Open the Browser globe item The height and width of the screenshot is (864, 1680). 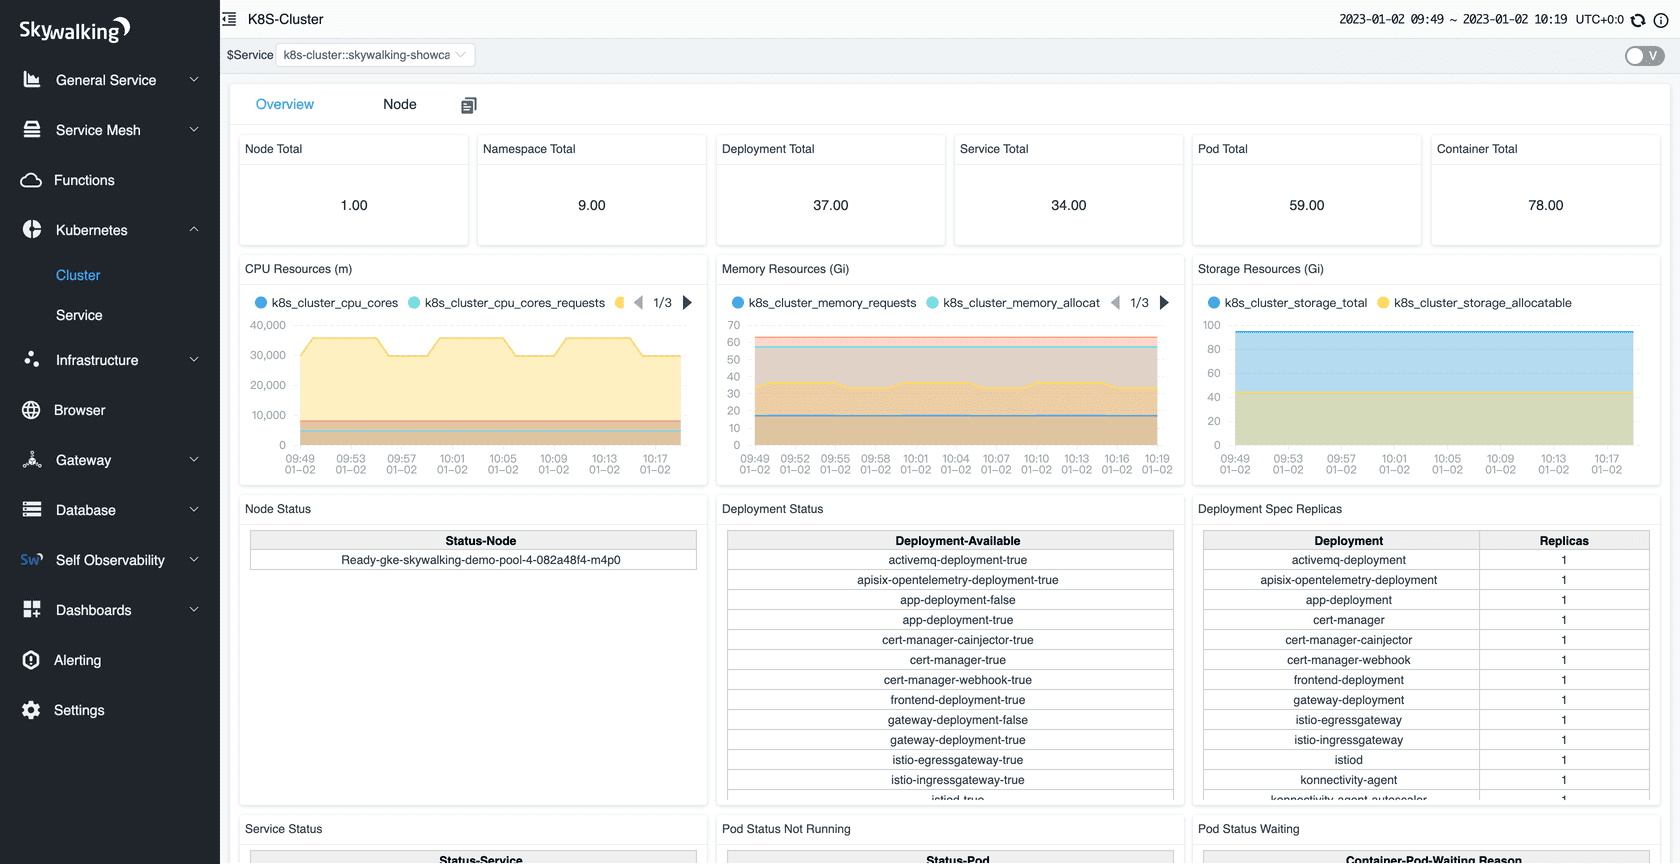pos(80,410)
